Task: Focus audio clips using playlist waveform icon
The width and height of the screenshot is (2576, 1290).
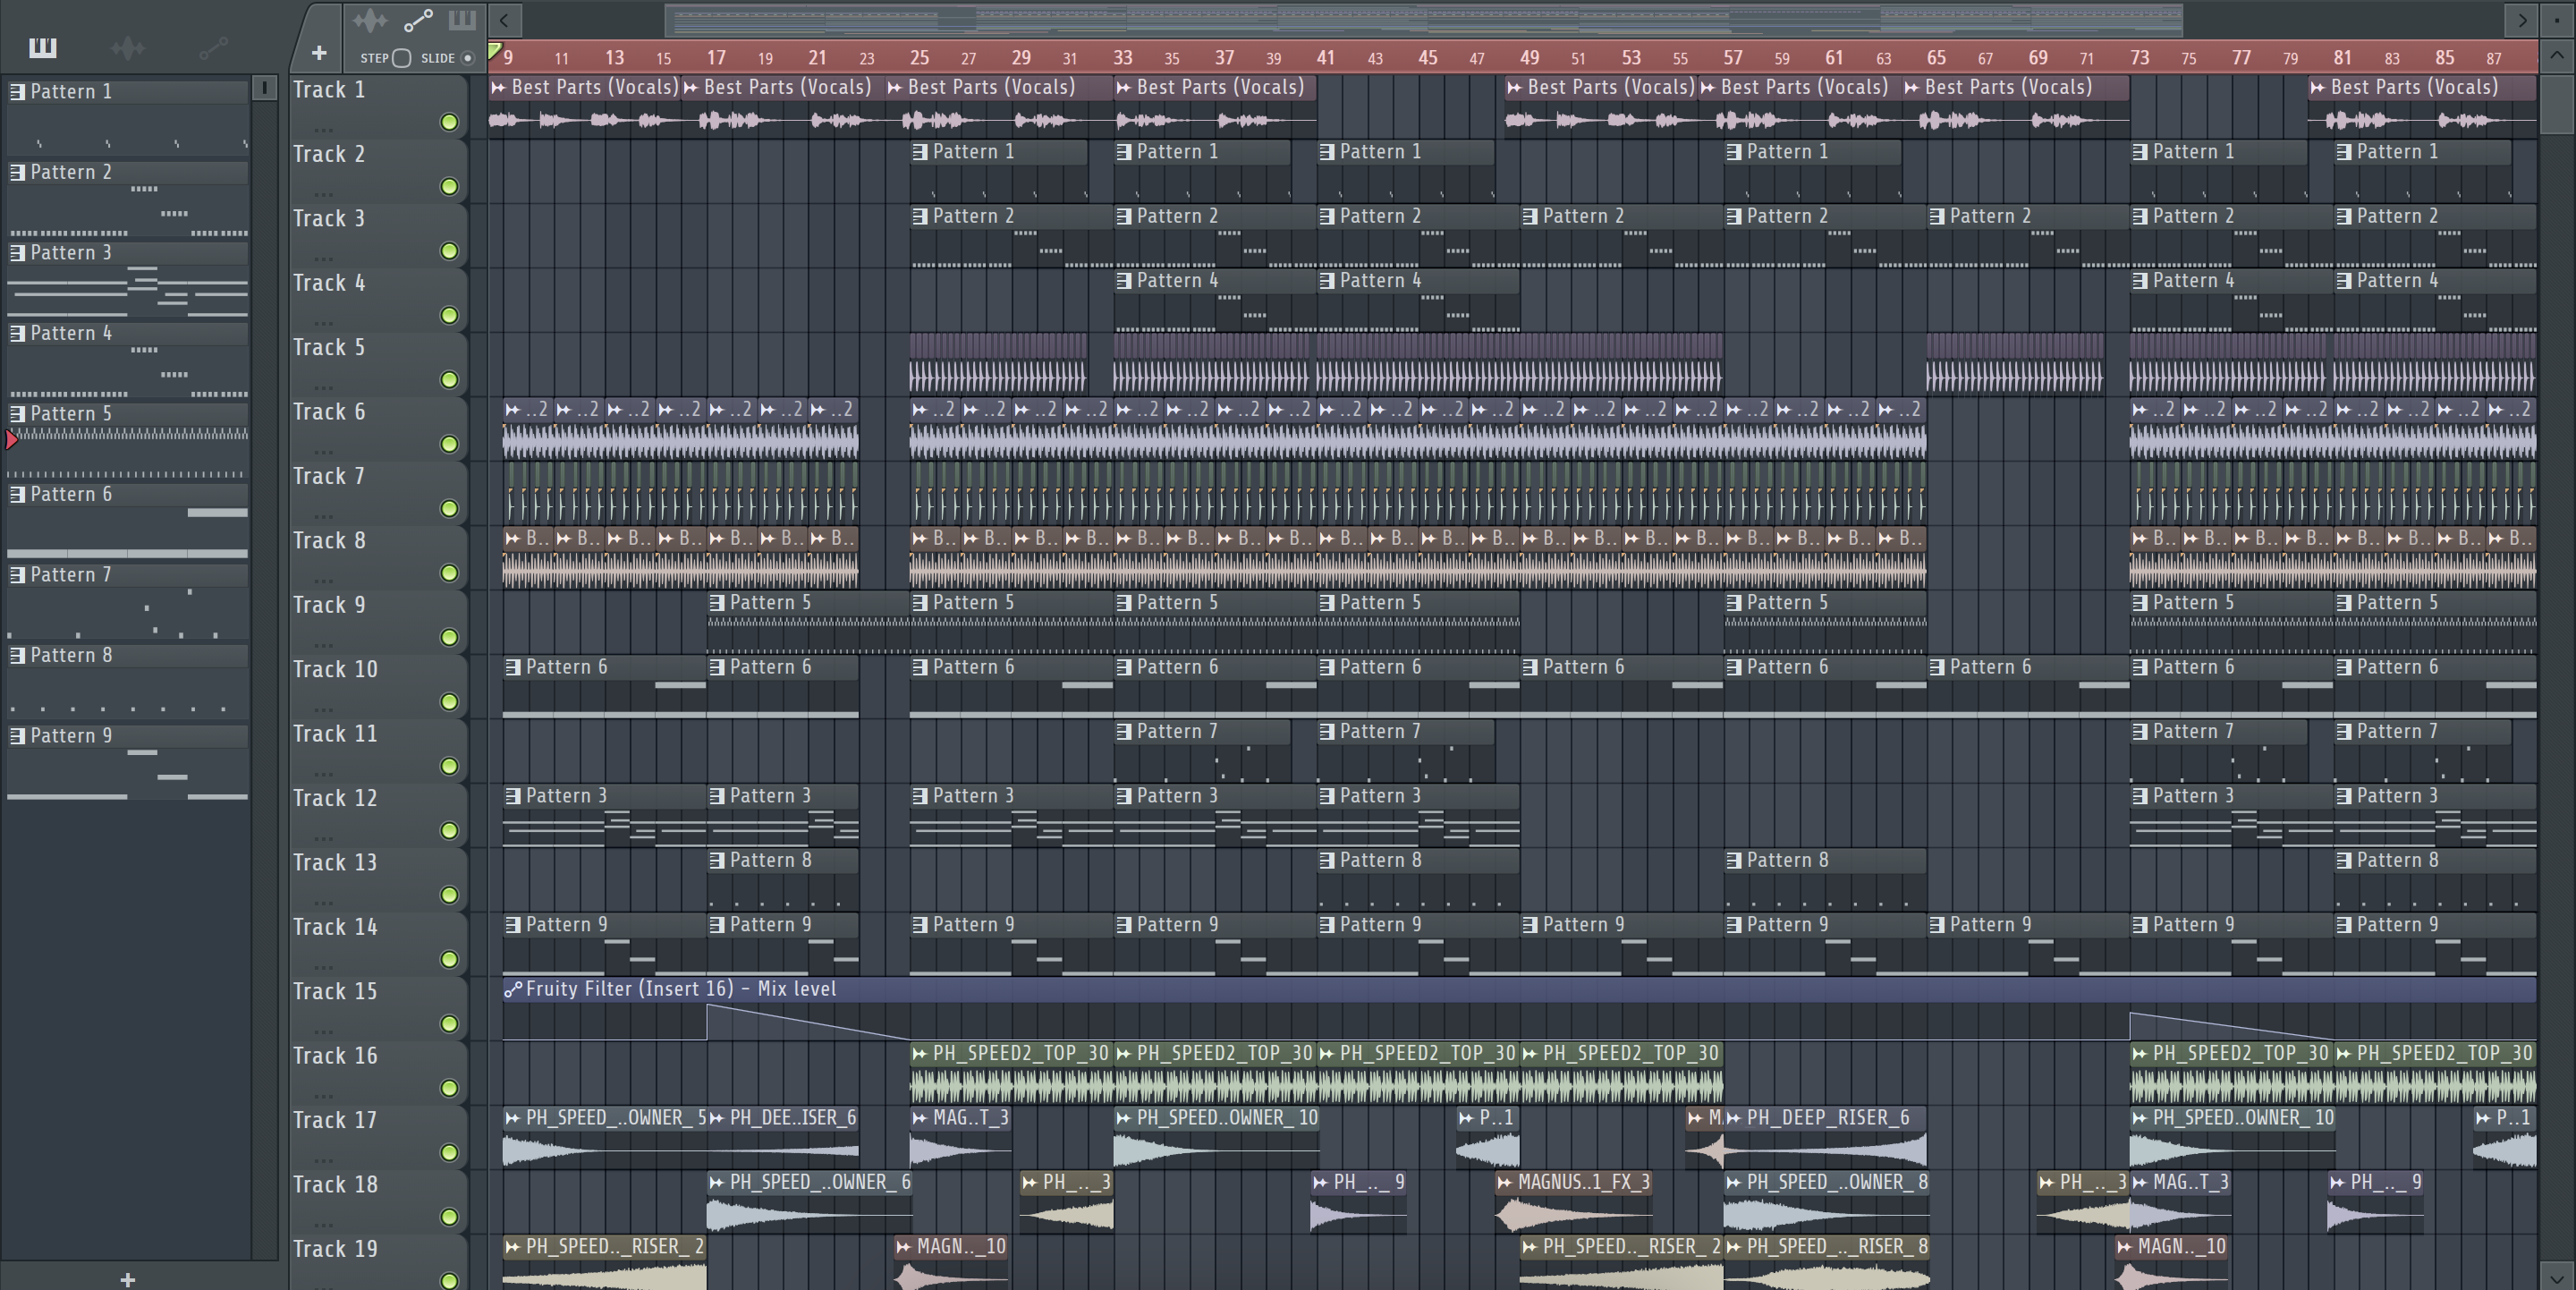Action: 369,20
